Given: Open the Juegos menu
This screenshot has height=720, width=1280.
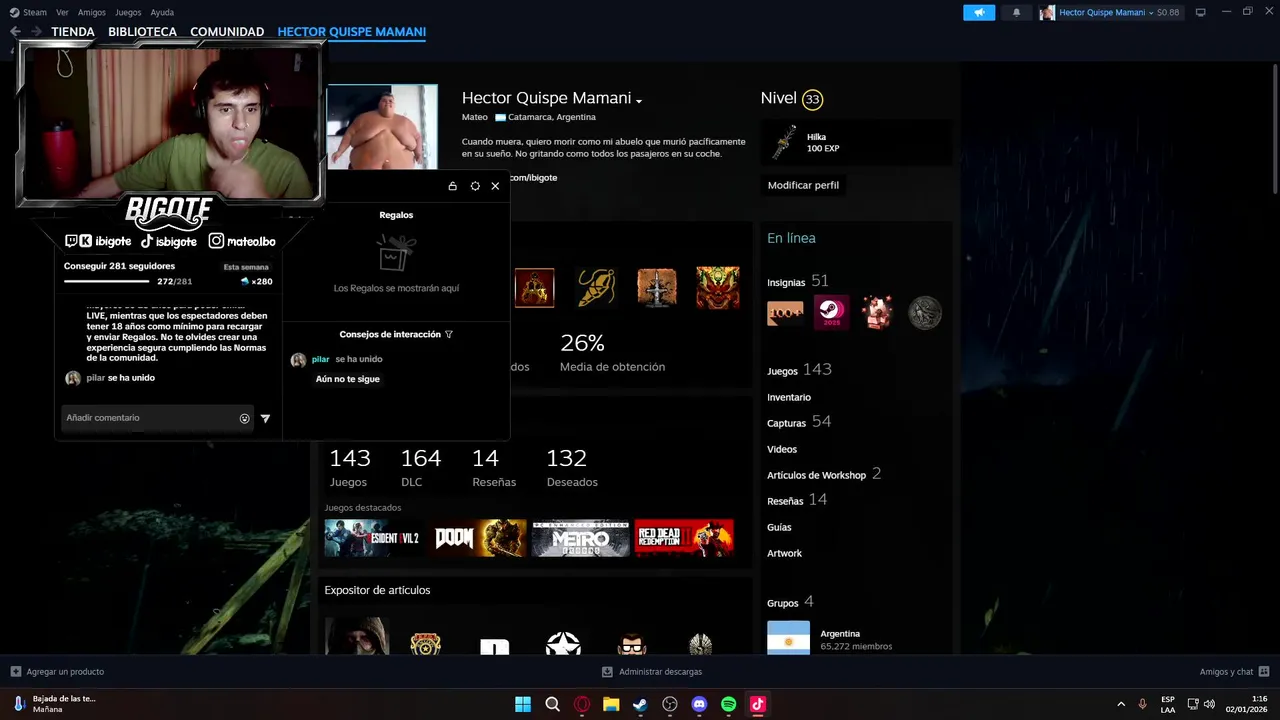Looking at the screenshot, I should point(128,12).
